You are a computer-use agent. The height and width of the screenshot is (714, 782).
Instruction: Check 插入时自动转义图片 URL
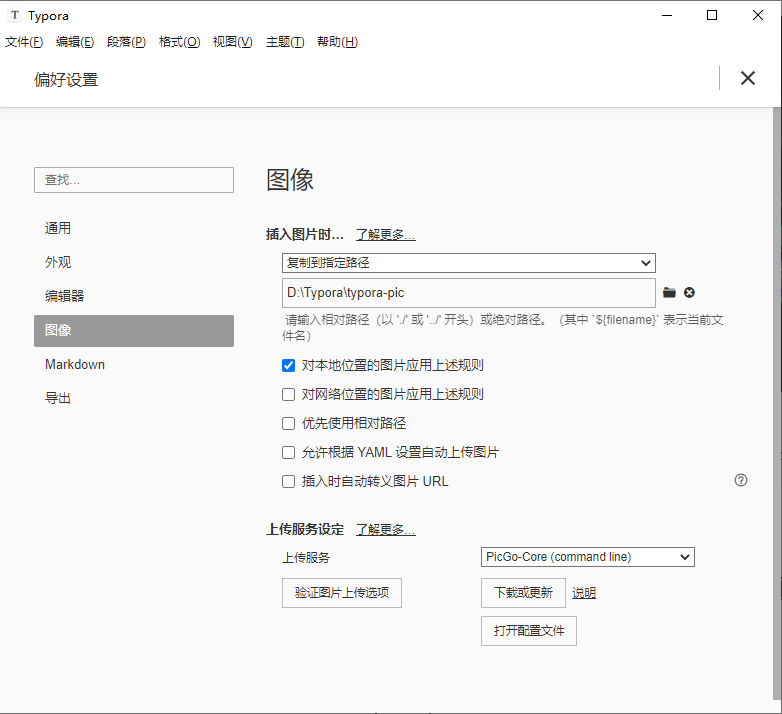coord(288,481)
